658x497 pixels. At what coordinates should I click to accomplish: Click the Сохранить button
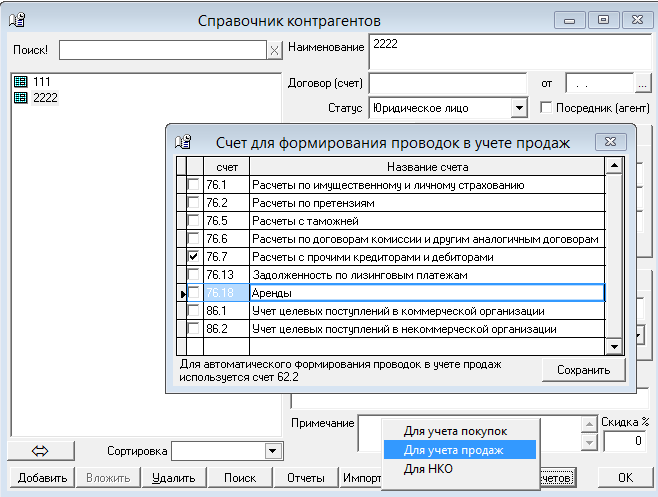tap(583, 370)
